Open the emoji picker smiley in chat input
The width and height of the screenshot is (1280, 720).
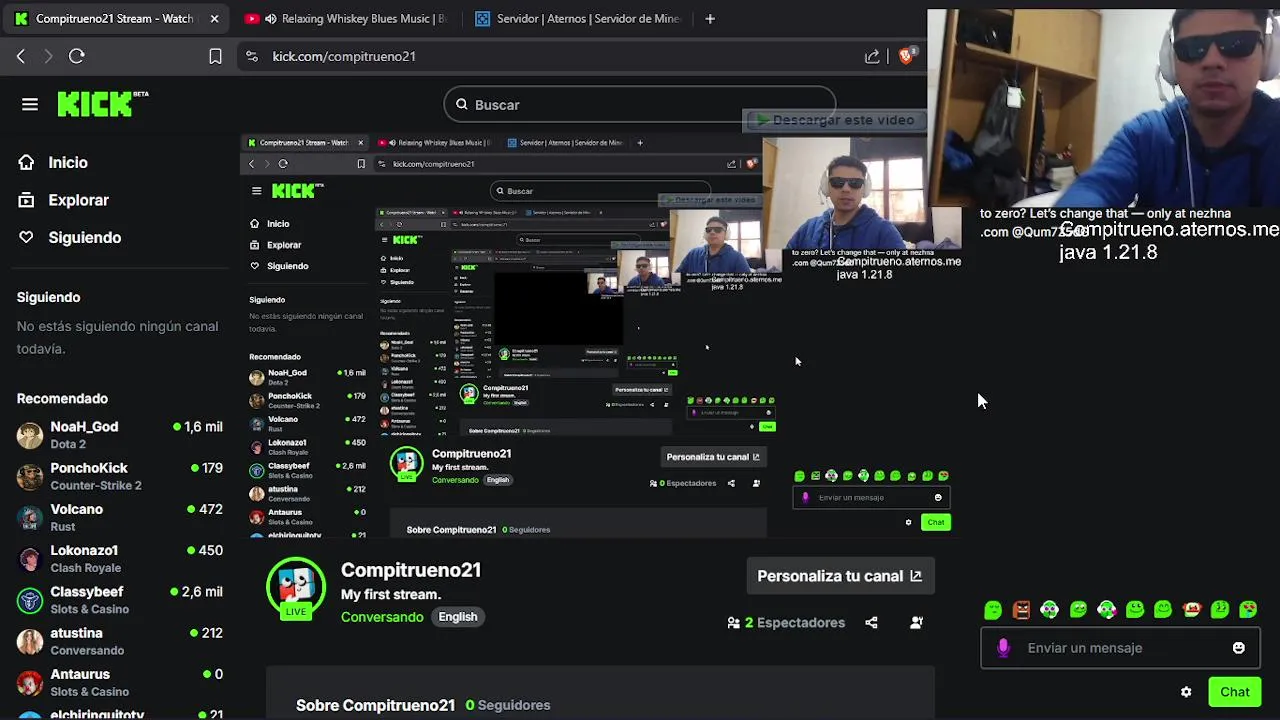click(x=1238, y=648)
